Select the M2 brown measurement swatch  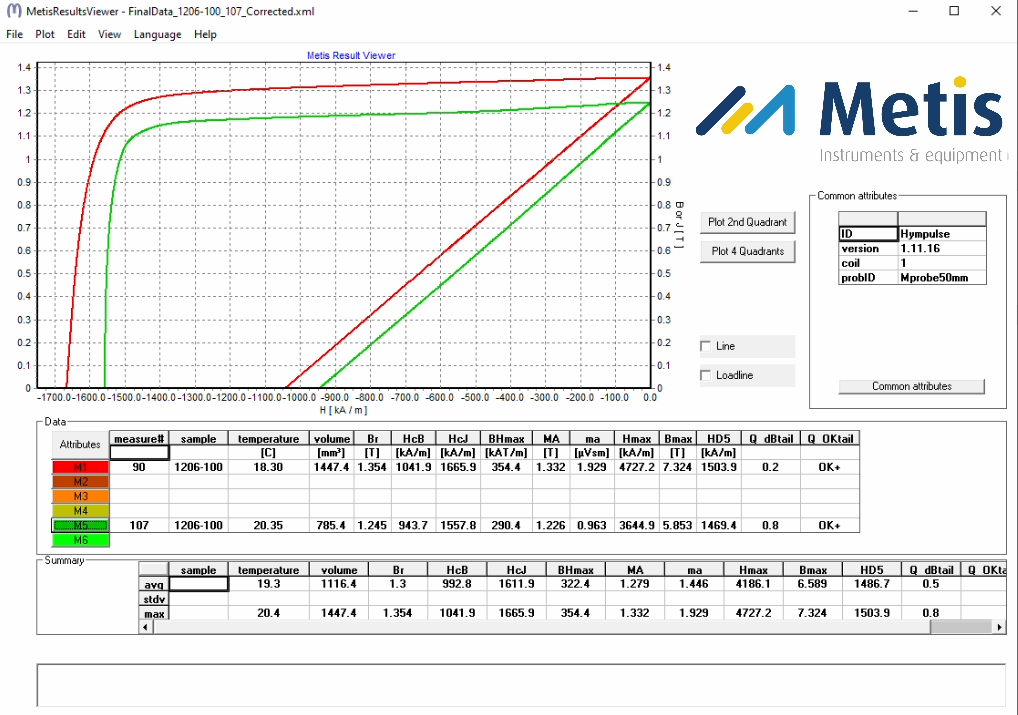pyautogui.click(x=80, y=481)
